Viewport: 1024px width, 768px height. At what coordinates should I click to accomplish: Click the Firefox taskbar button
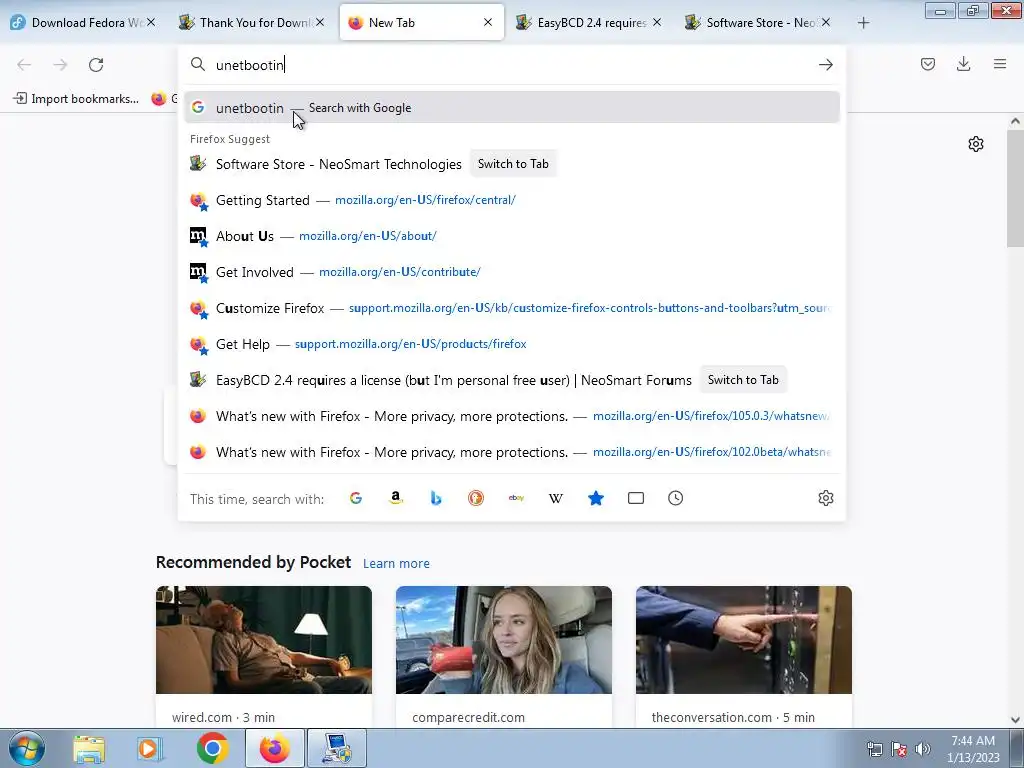[x=275, y=748]
